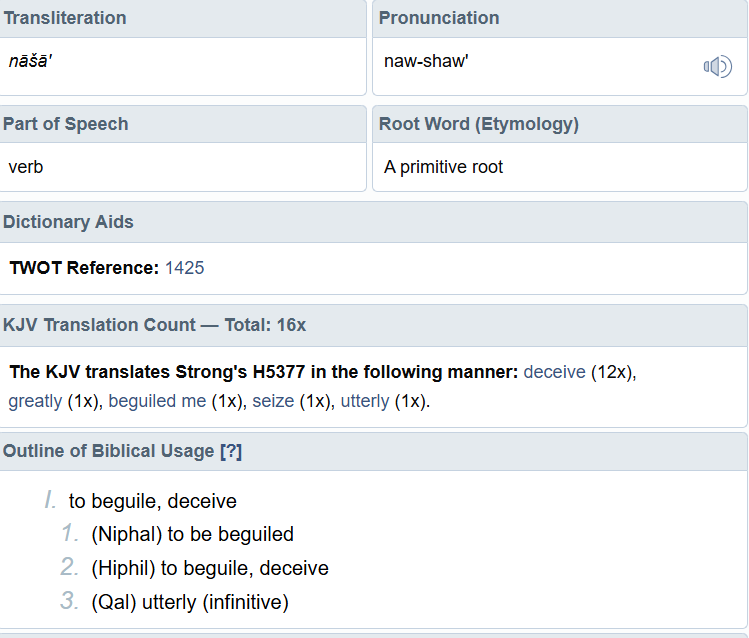Open the 'greatly' translation link
The width and height of the screenshot is (749, 638).
(35, 401)
